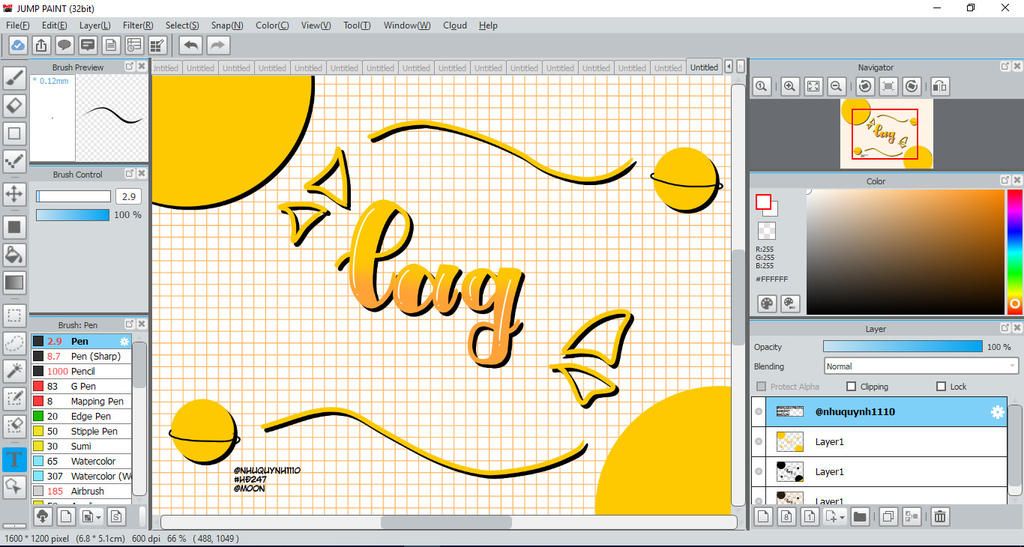The image size is (1024, 547).
Task: Toggle the Protect Alpha checkbox
Action: (761, 386)
